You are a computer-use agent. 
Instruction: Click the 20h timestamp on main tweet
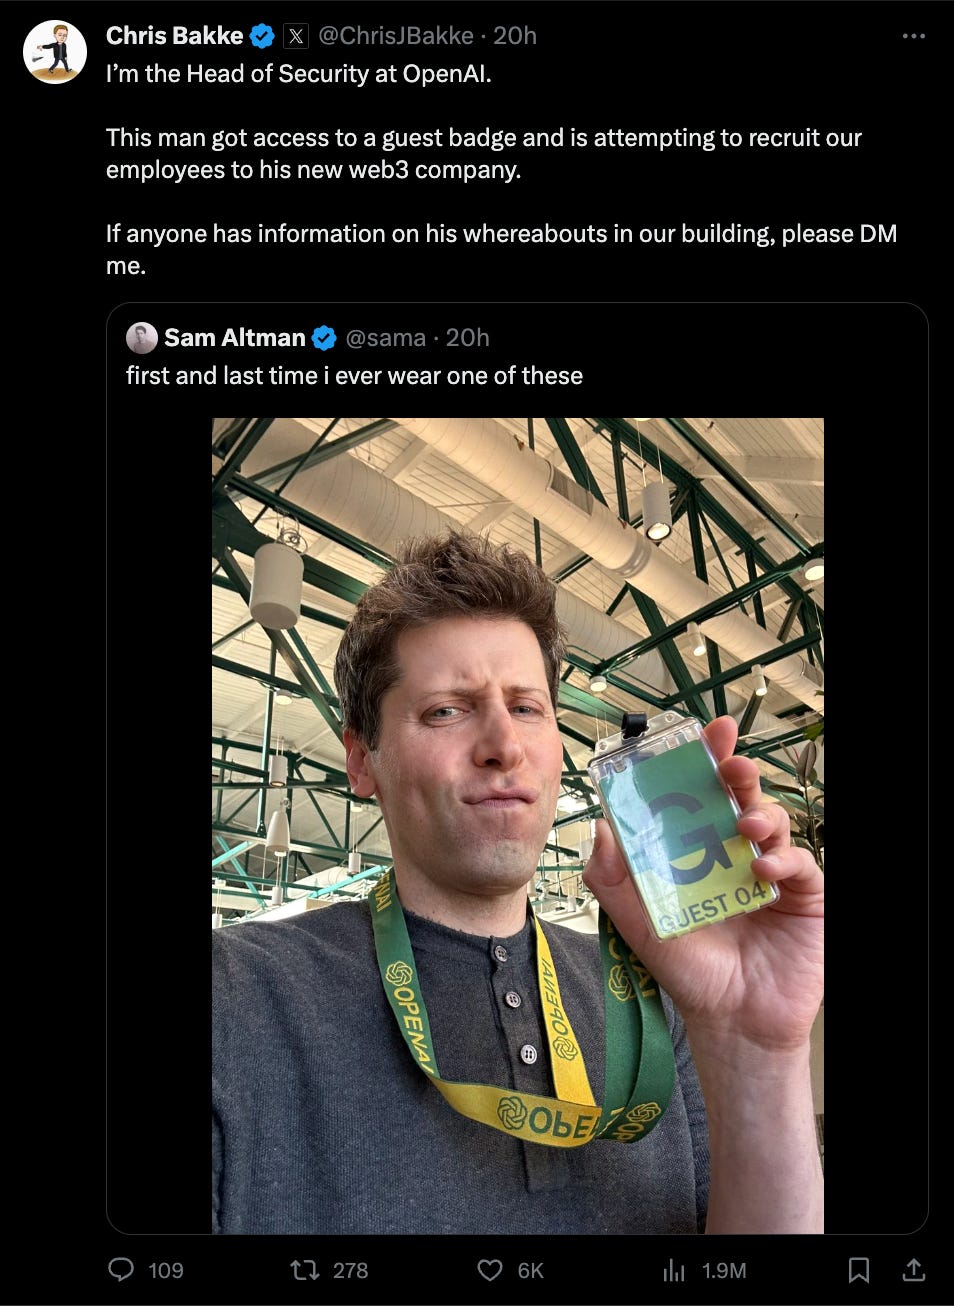[515, 36]
